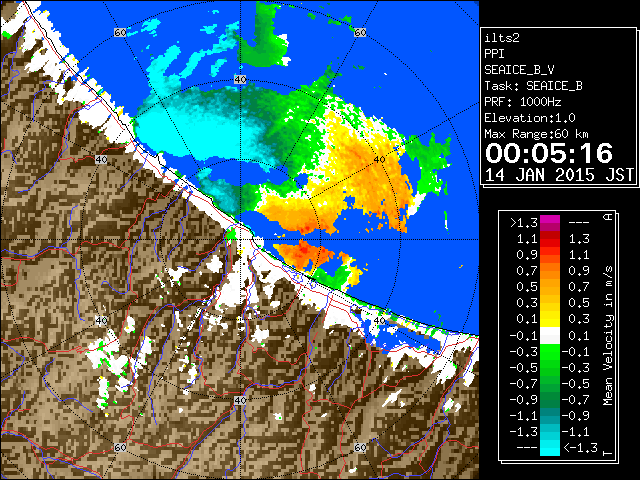640x480 pixels.
Task: Click the 'PRF: 1000Hz' entry
Action: coord(522,102)
